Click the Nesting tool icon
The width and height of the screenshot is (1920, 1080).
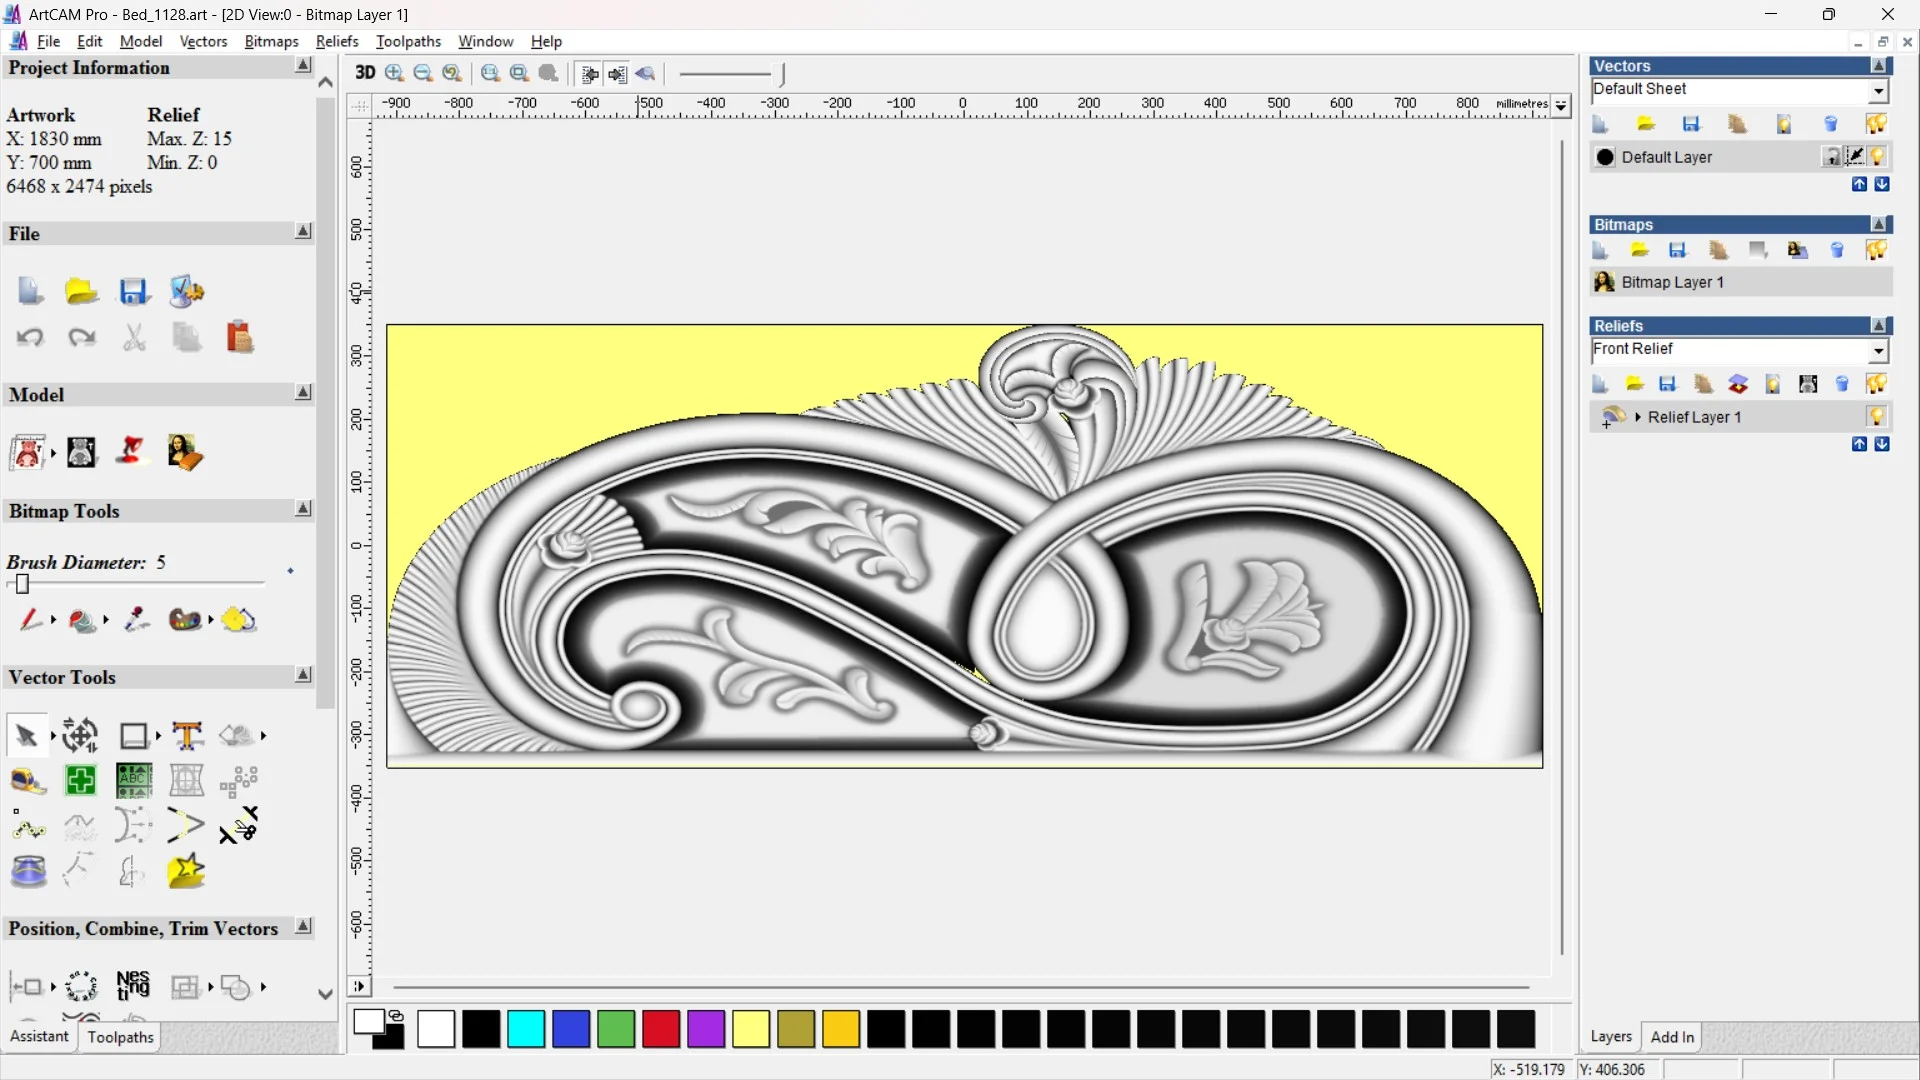[133, 986]
